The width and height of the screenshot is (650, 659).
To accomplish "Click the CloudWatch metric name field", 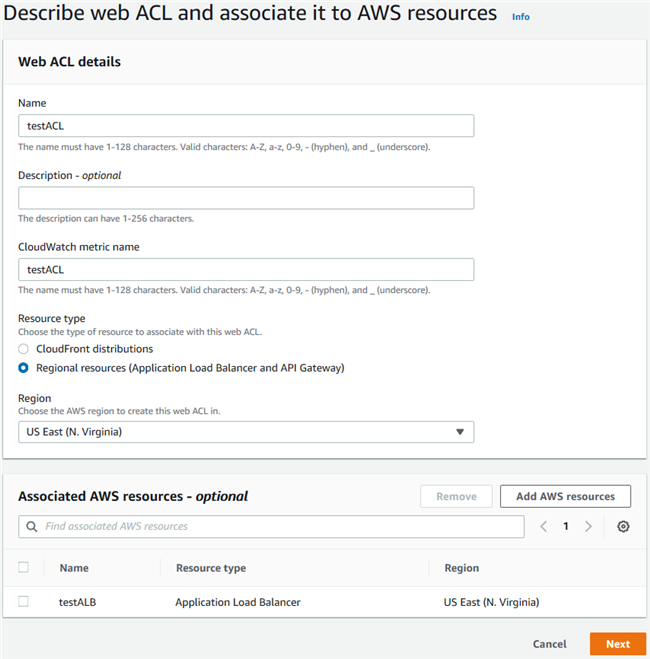I will pos(245,270).
